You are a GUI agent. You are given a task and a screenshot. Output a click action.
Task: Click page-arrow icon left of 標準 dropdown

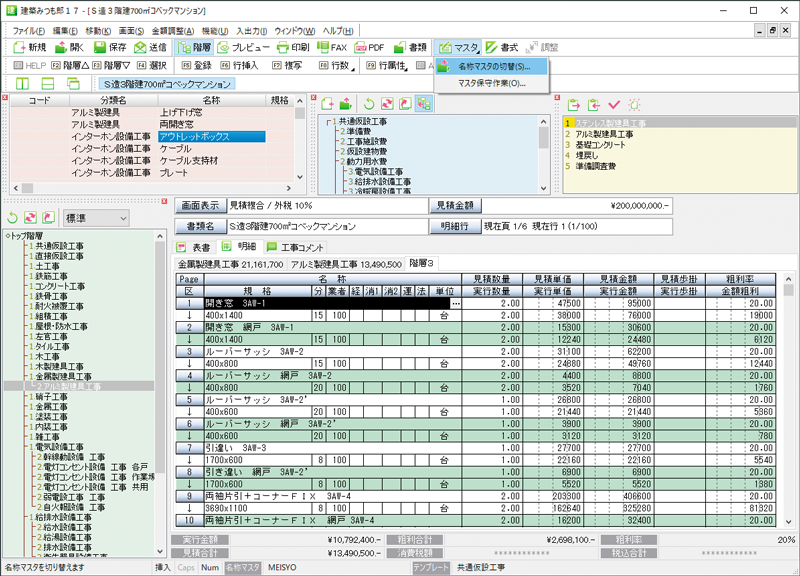48,218
